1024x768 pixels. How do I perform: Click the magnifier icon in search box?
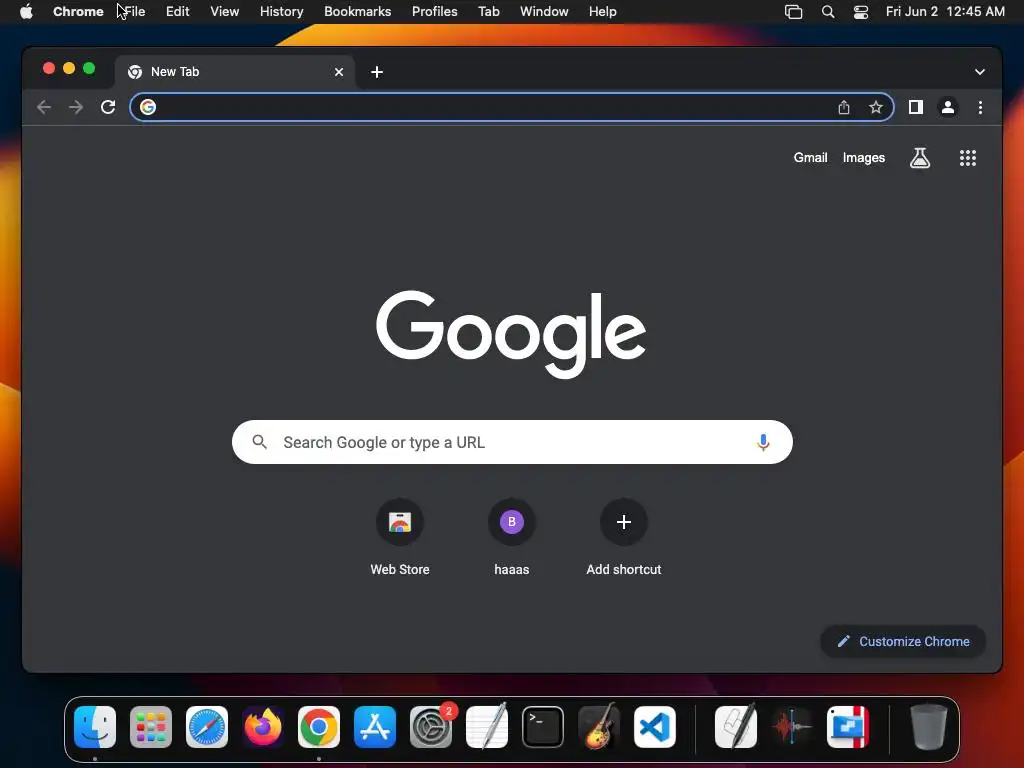tap(259, 442)
